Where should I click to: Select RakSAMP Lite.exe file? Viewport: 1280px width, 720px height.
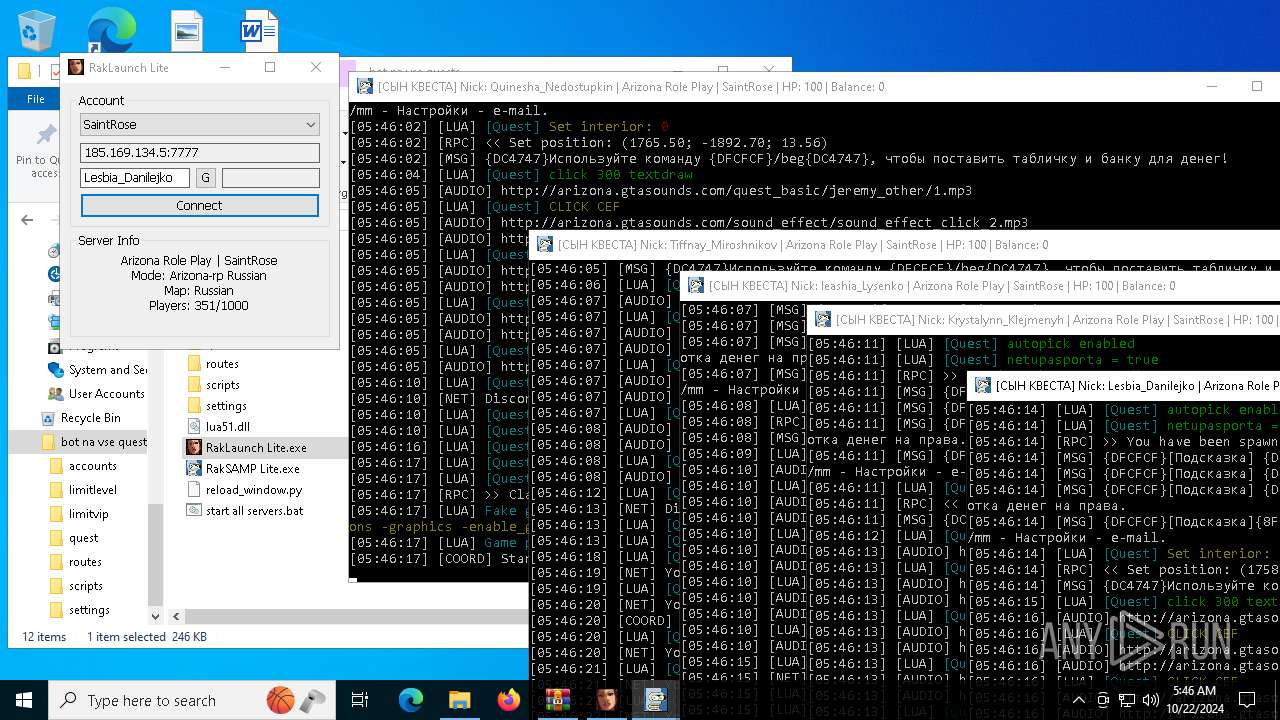coord(244,469)
